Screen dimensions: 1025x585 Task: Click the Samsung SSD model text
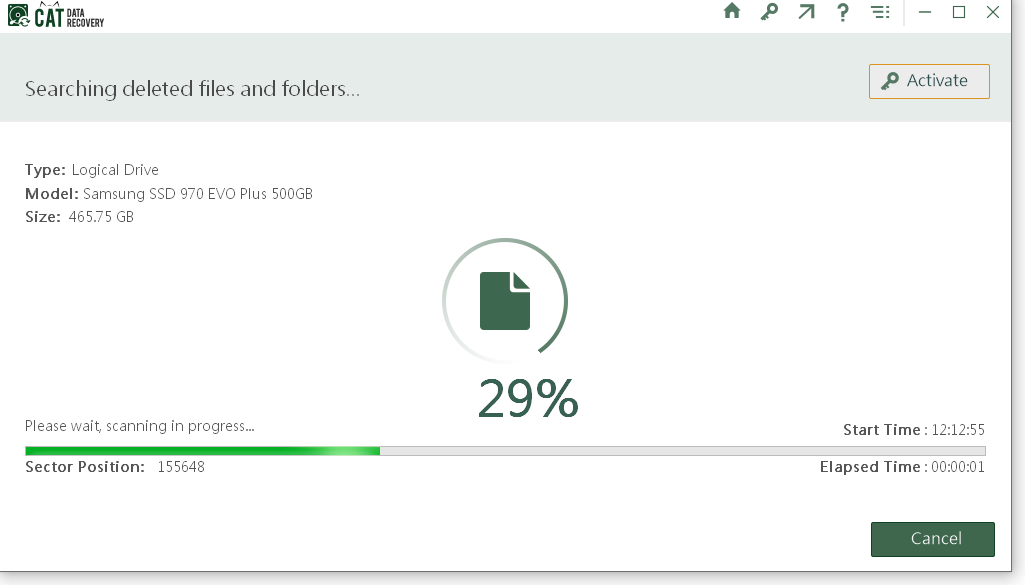(198, 194)
